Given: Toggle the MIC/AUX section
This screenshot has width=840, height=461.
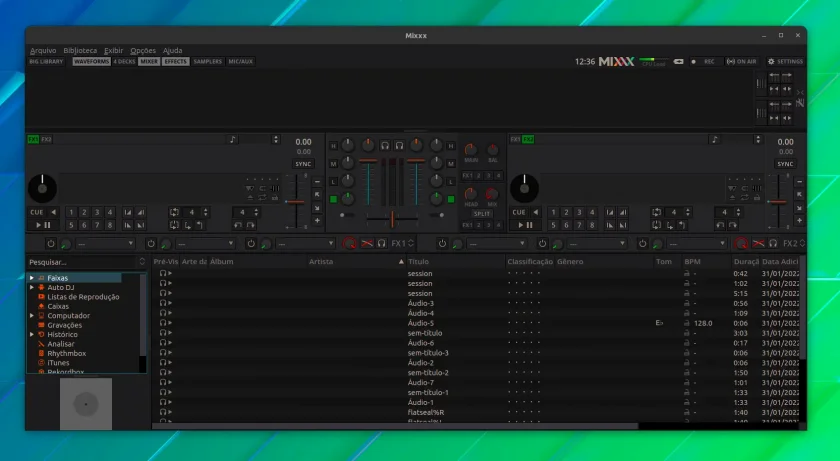Looking at the screenshot, I should (241, 62).
